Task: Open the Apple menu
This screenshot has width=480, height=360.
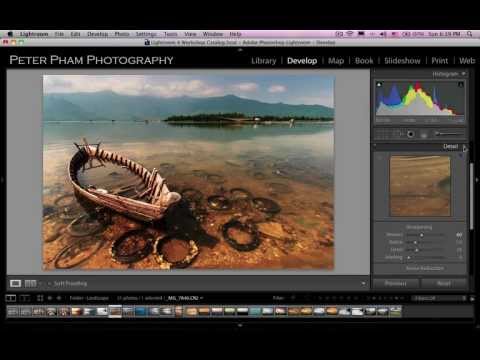Action: (10, 34)
